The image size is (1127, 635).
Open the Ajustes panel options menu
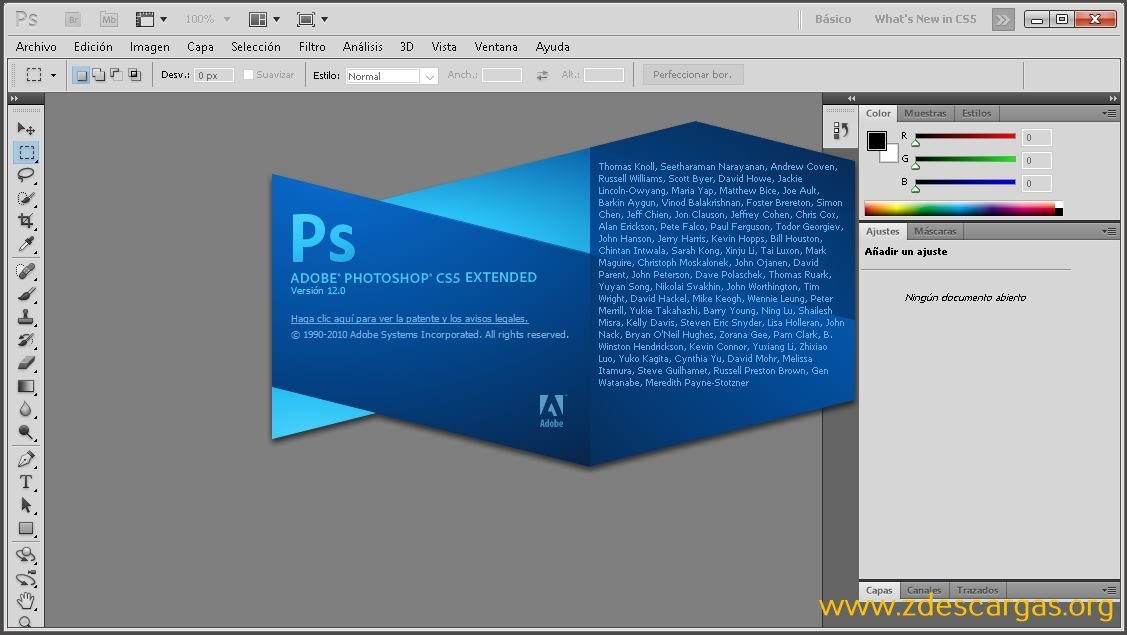click(x=1109, y=232)
